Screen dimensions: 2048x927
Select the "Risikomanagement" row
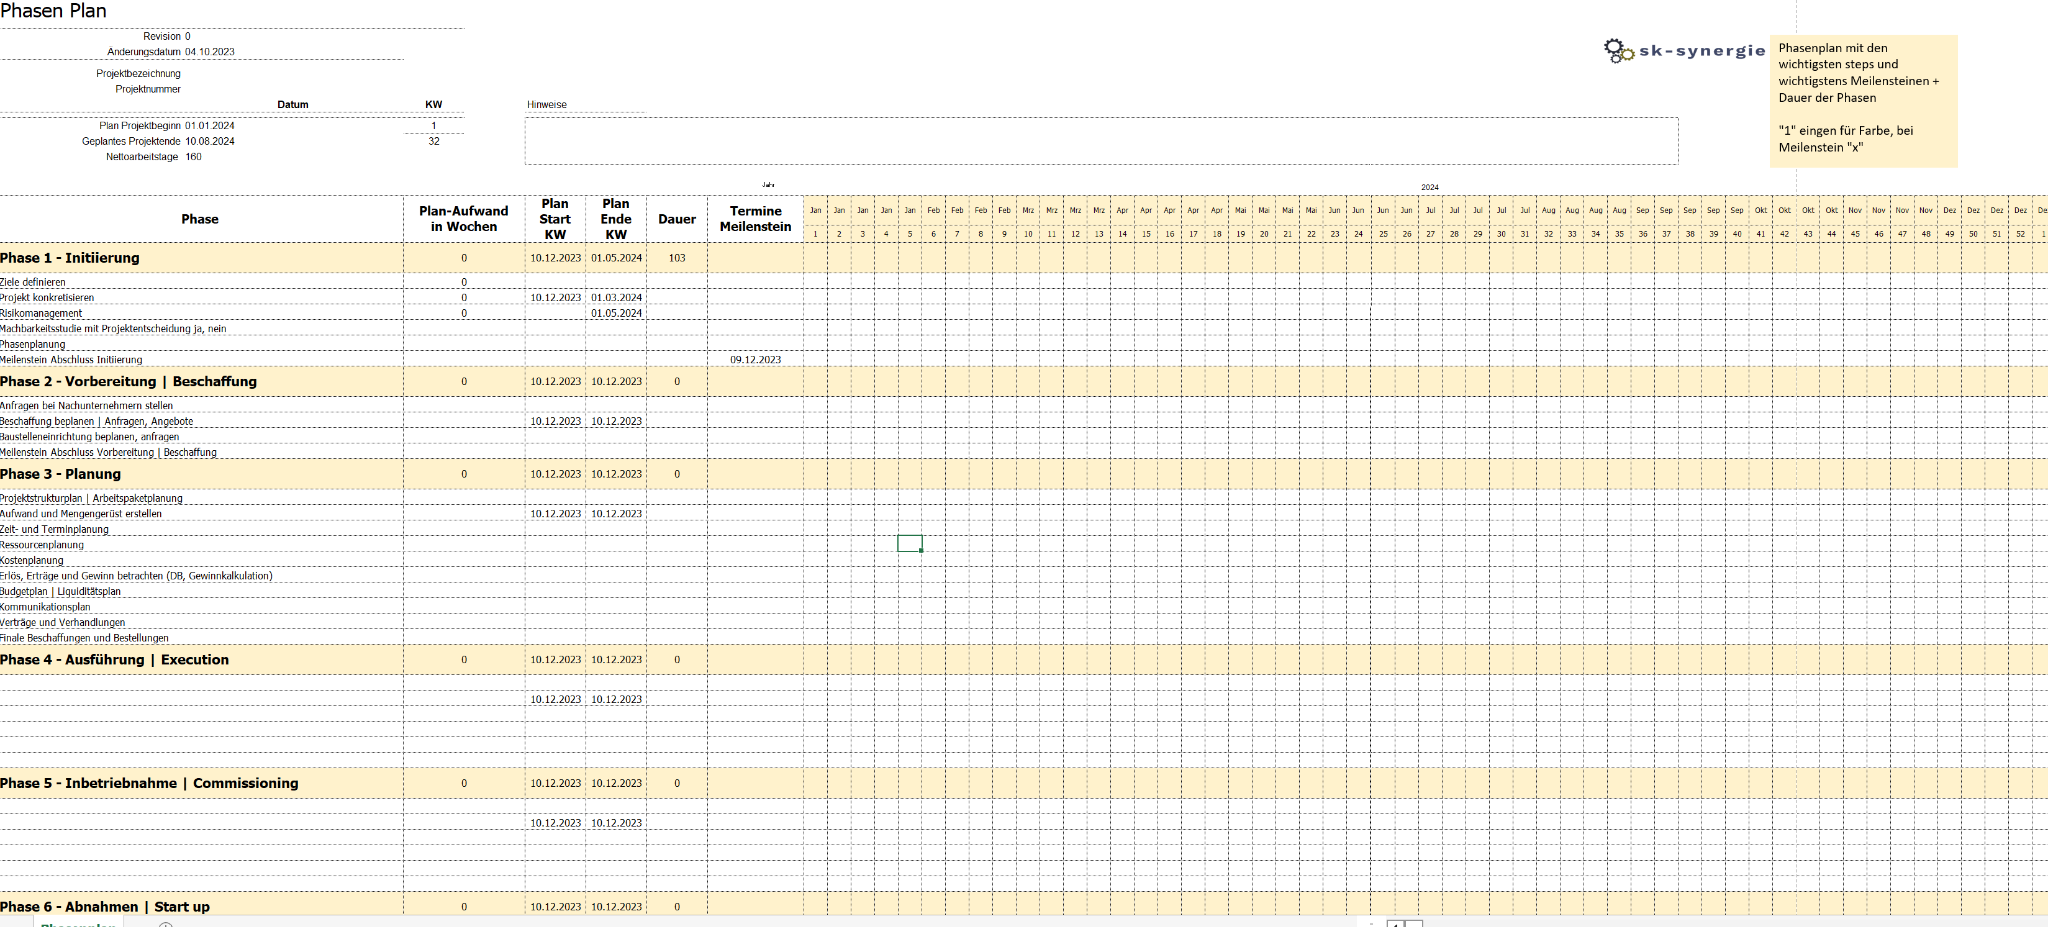tap(41, 313)
